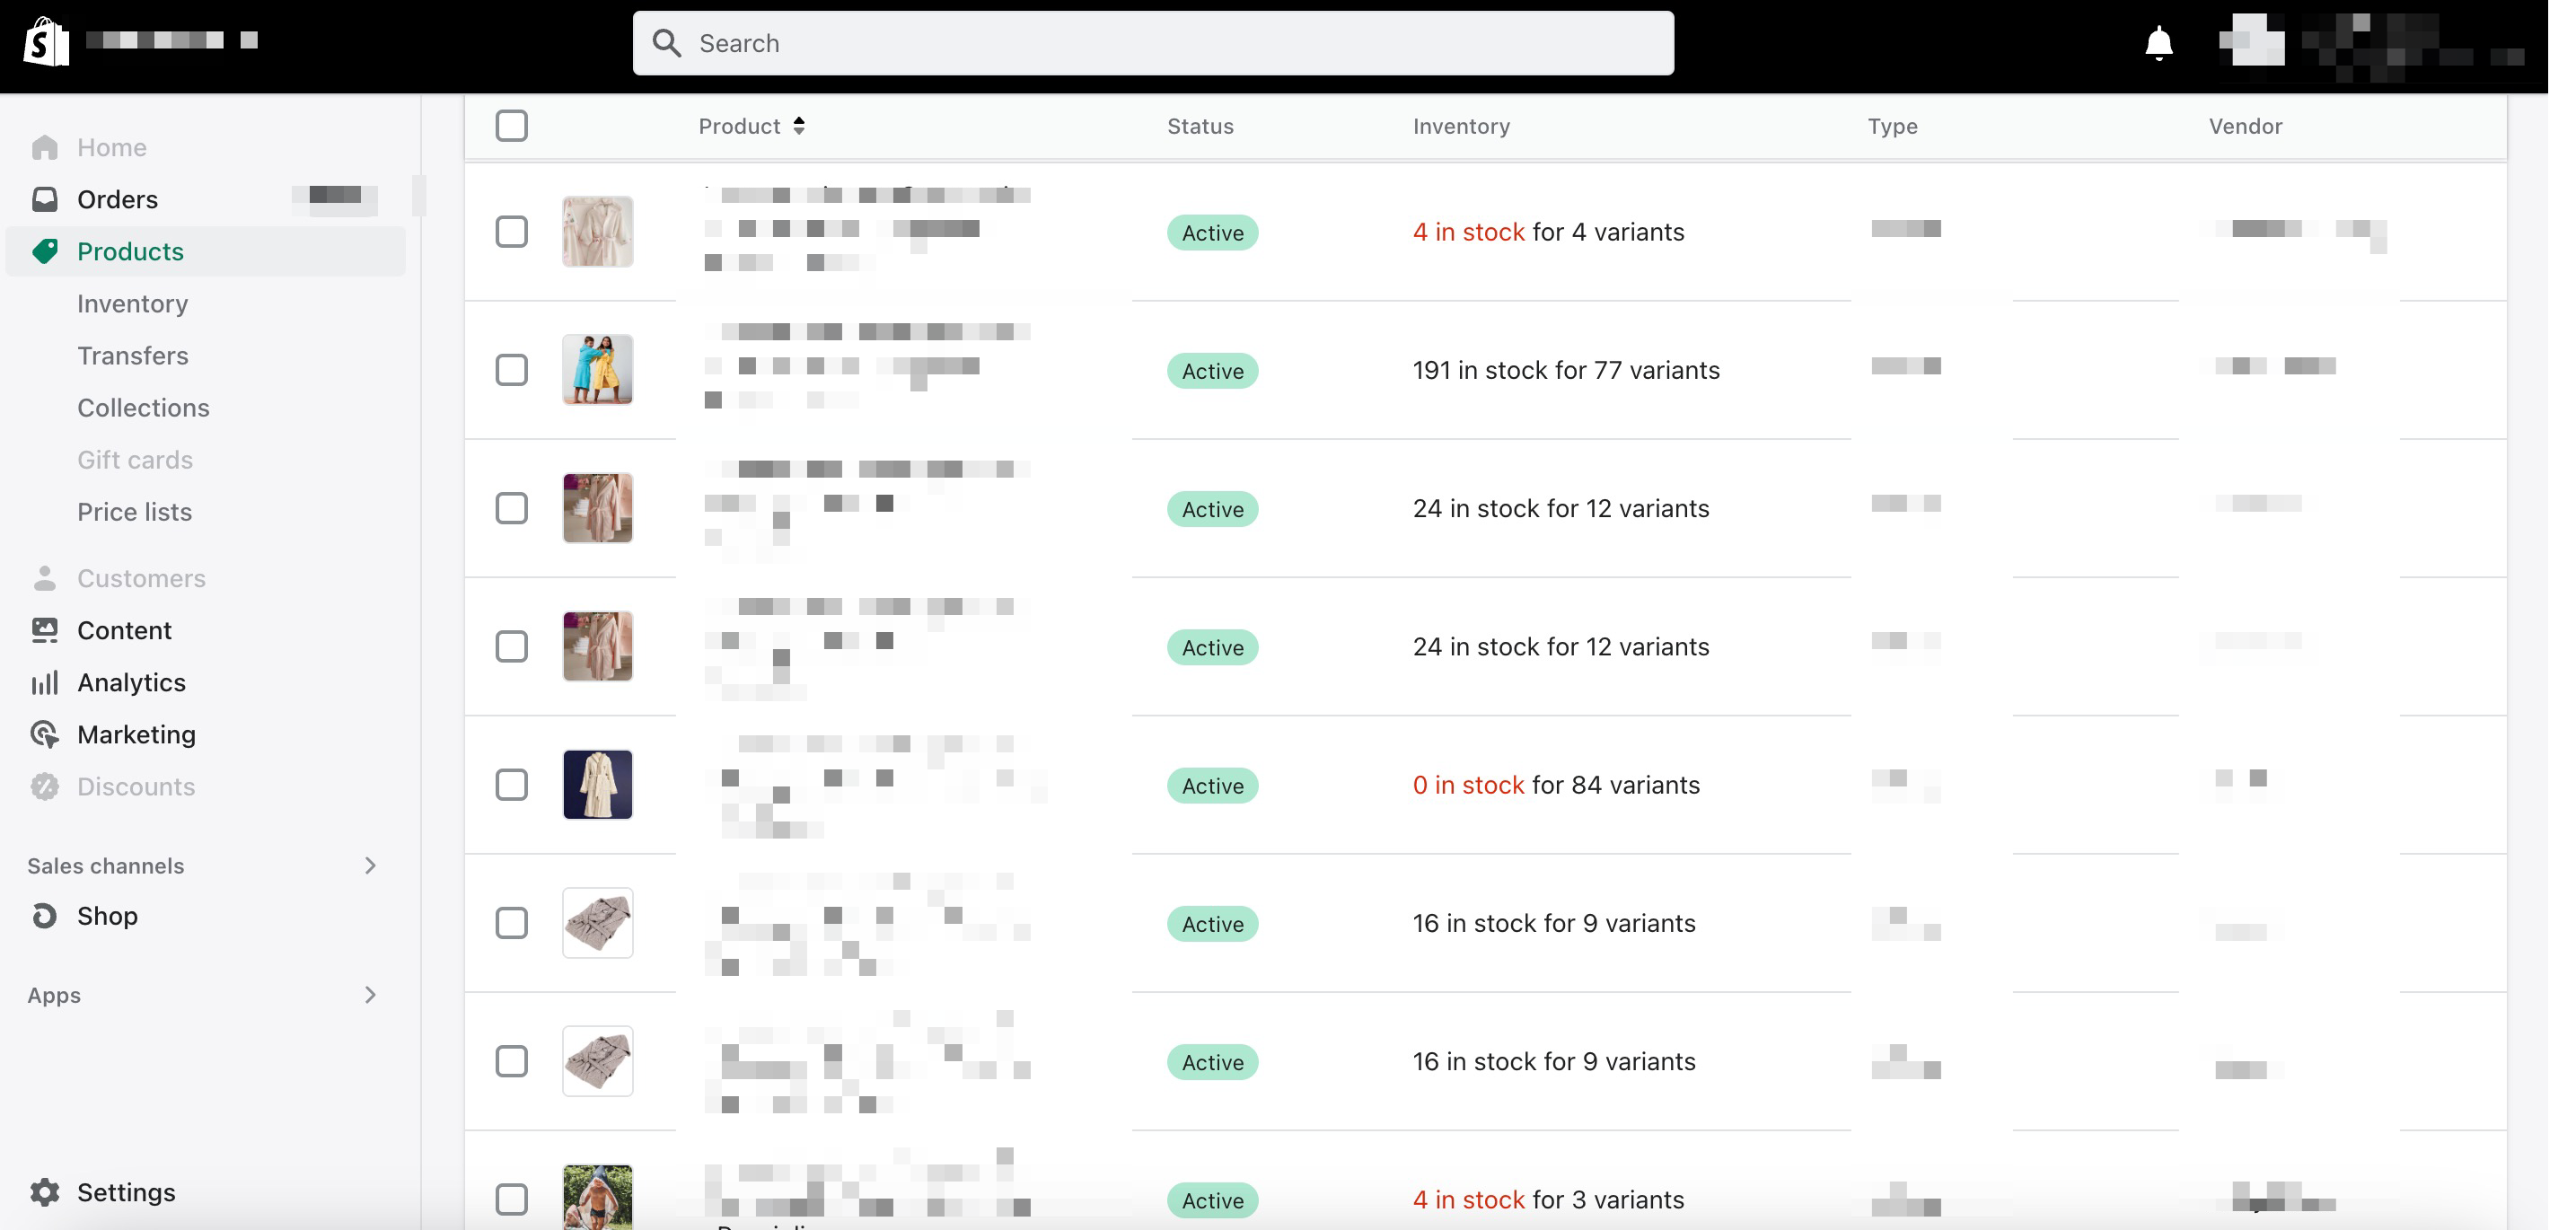Check the out-of-stock product checkbox
The width and height of the screenshot is (2576, 1230).
click(x=511, y=785)
